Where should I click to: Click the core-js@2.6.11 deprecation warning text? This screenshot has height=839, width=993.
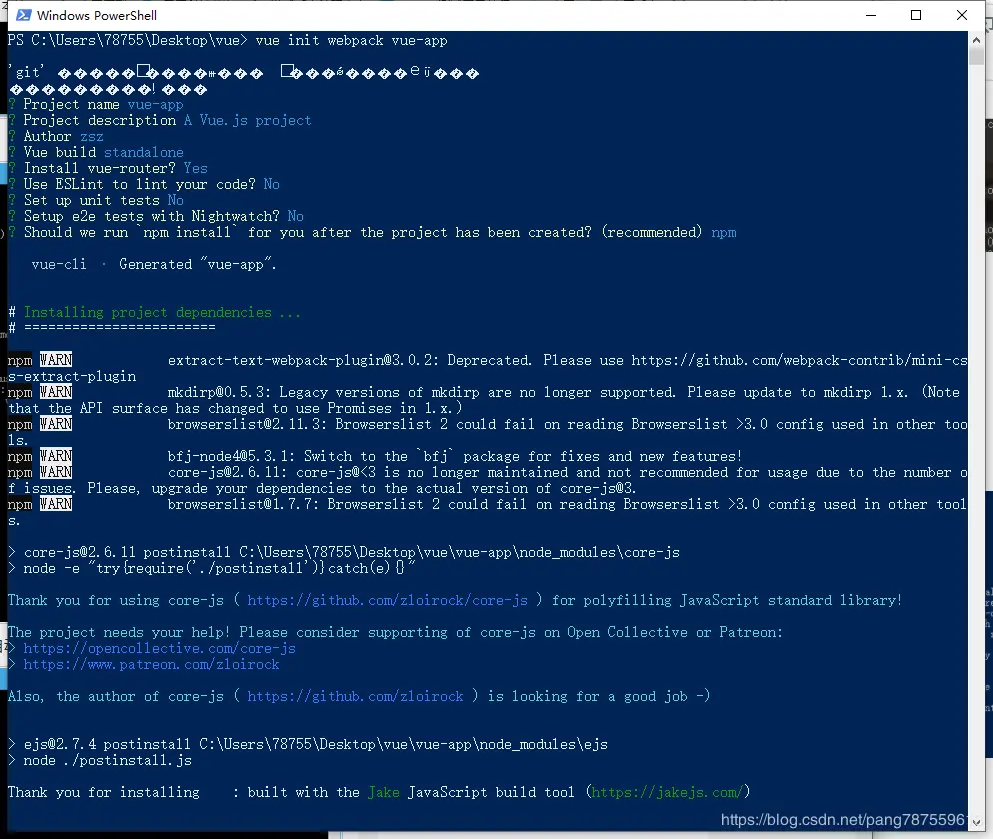click(x=488, y=480)
